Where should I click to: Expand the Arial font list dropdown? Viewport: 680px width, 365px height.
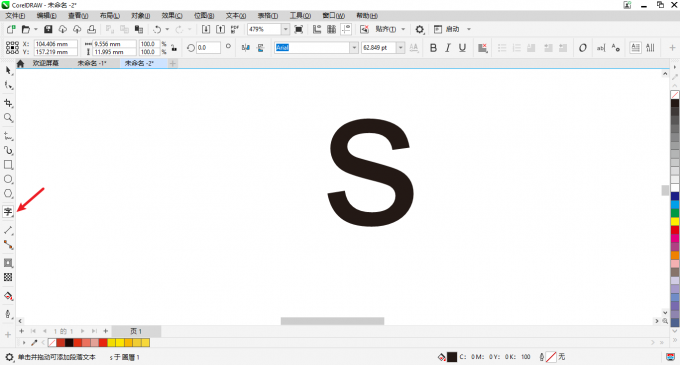(x=354, y=48)
